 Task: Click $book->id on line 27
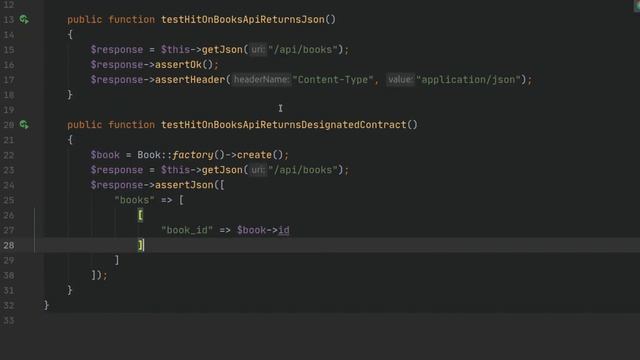[x=263, y=230]
